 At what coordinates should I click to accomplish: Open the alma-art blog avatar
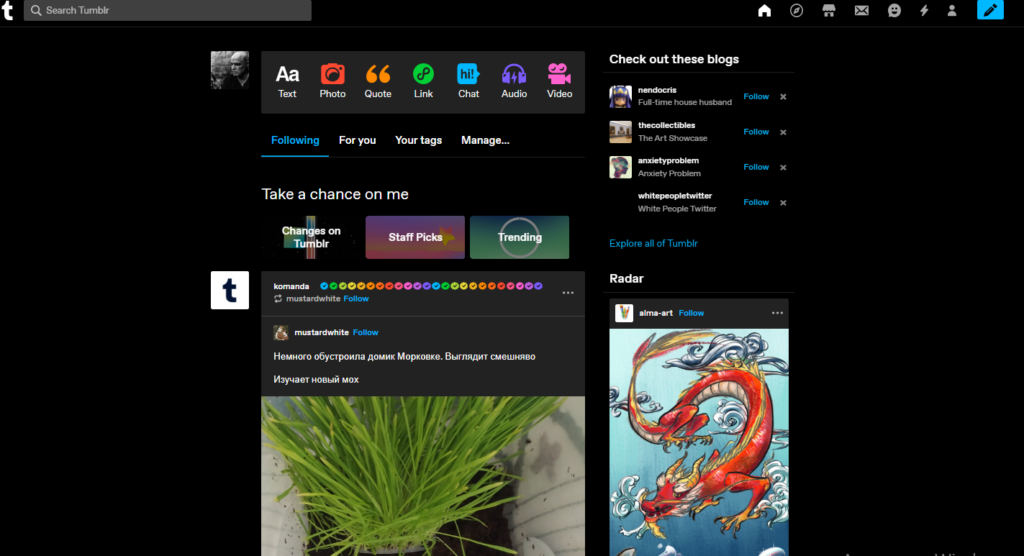click(x=624, y=313)
